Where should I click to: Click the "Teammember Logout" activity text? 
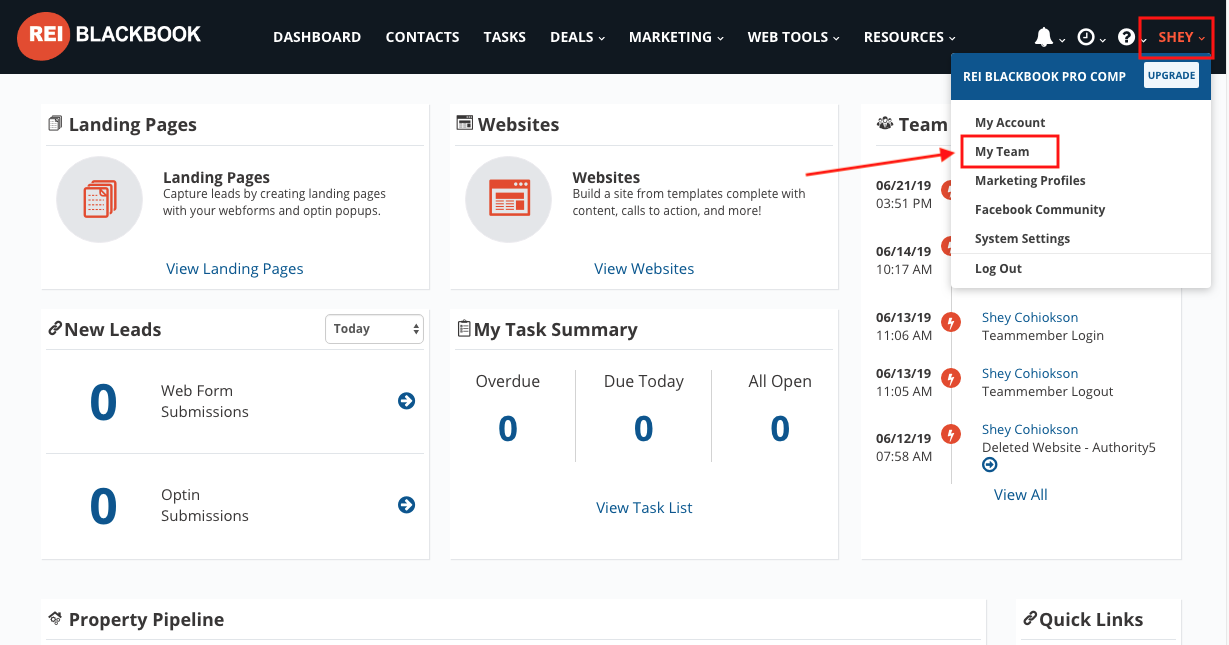[1048, 392]
